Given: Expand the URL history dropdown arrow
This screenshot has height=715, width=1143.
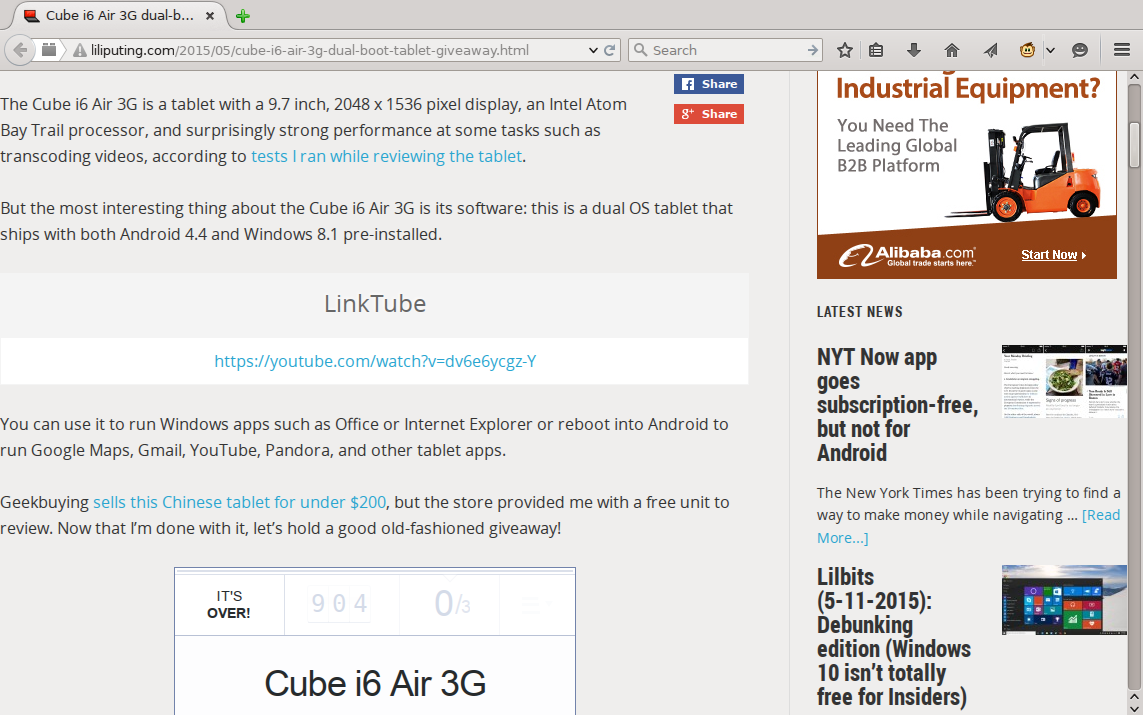Looking at the screenshot, I should pyautogui.click(x=593, y=50).
